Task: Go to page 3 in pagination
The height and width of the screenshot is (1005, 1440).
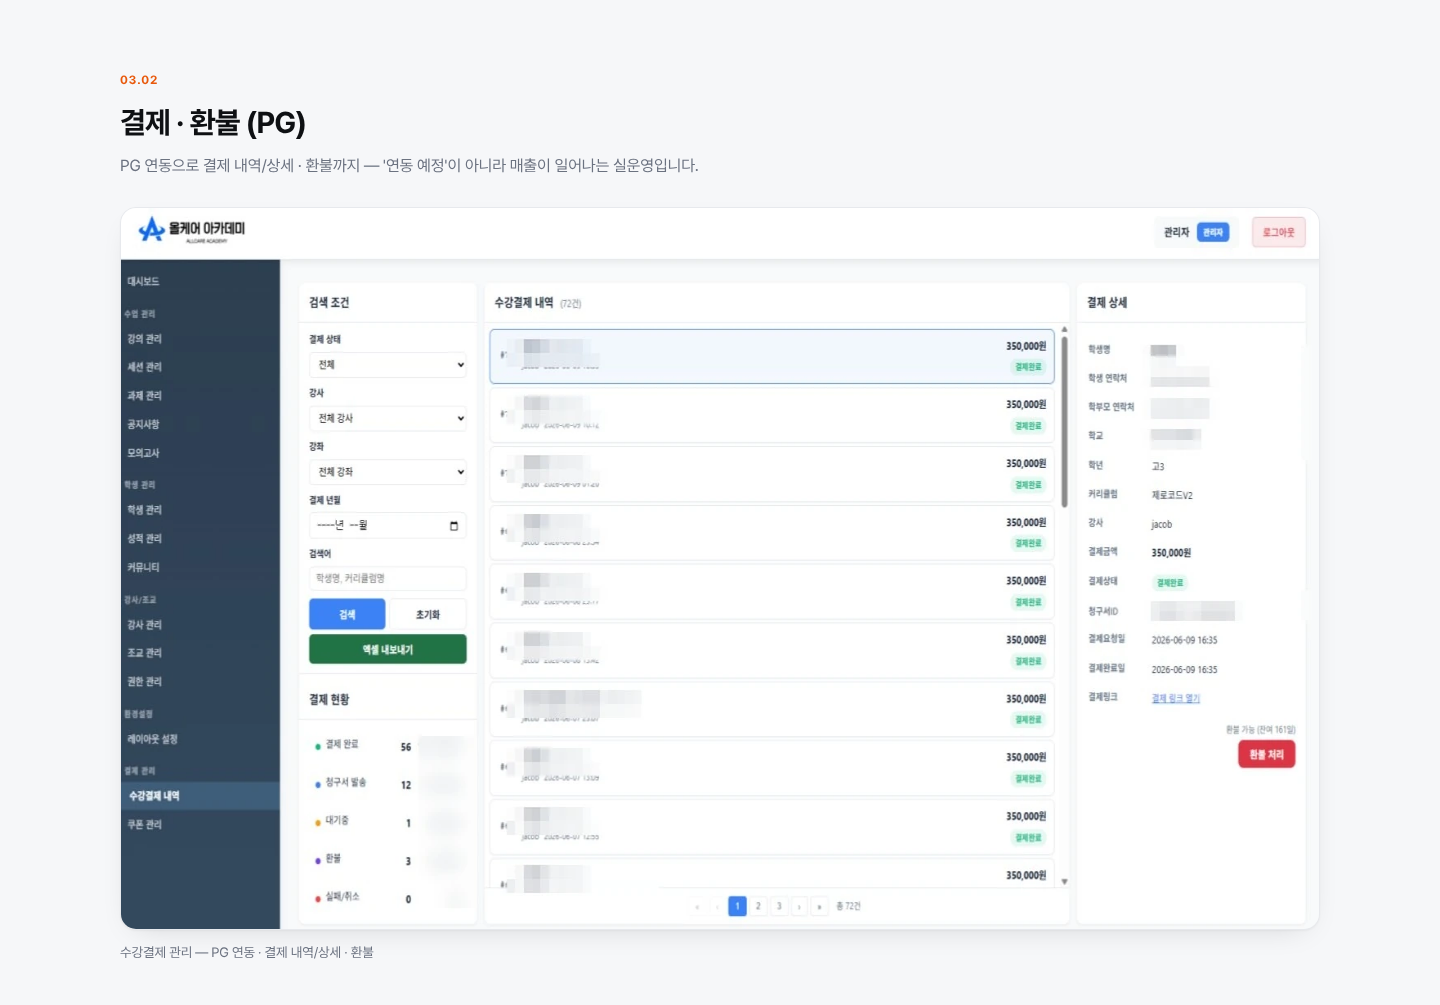Action: 779,907
